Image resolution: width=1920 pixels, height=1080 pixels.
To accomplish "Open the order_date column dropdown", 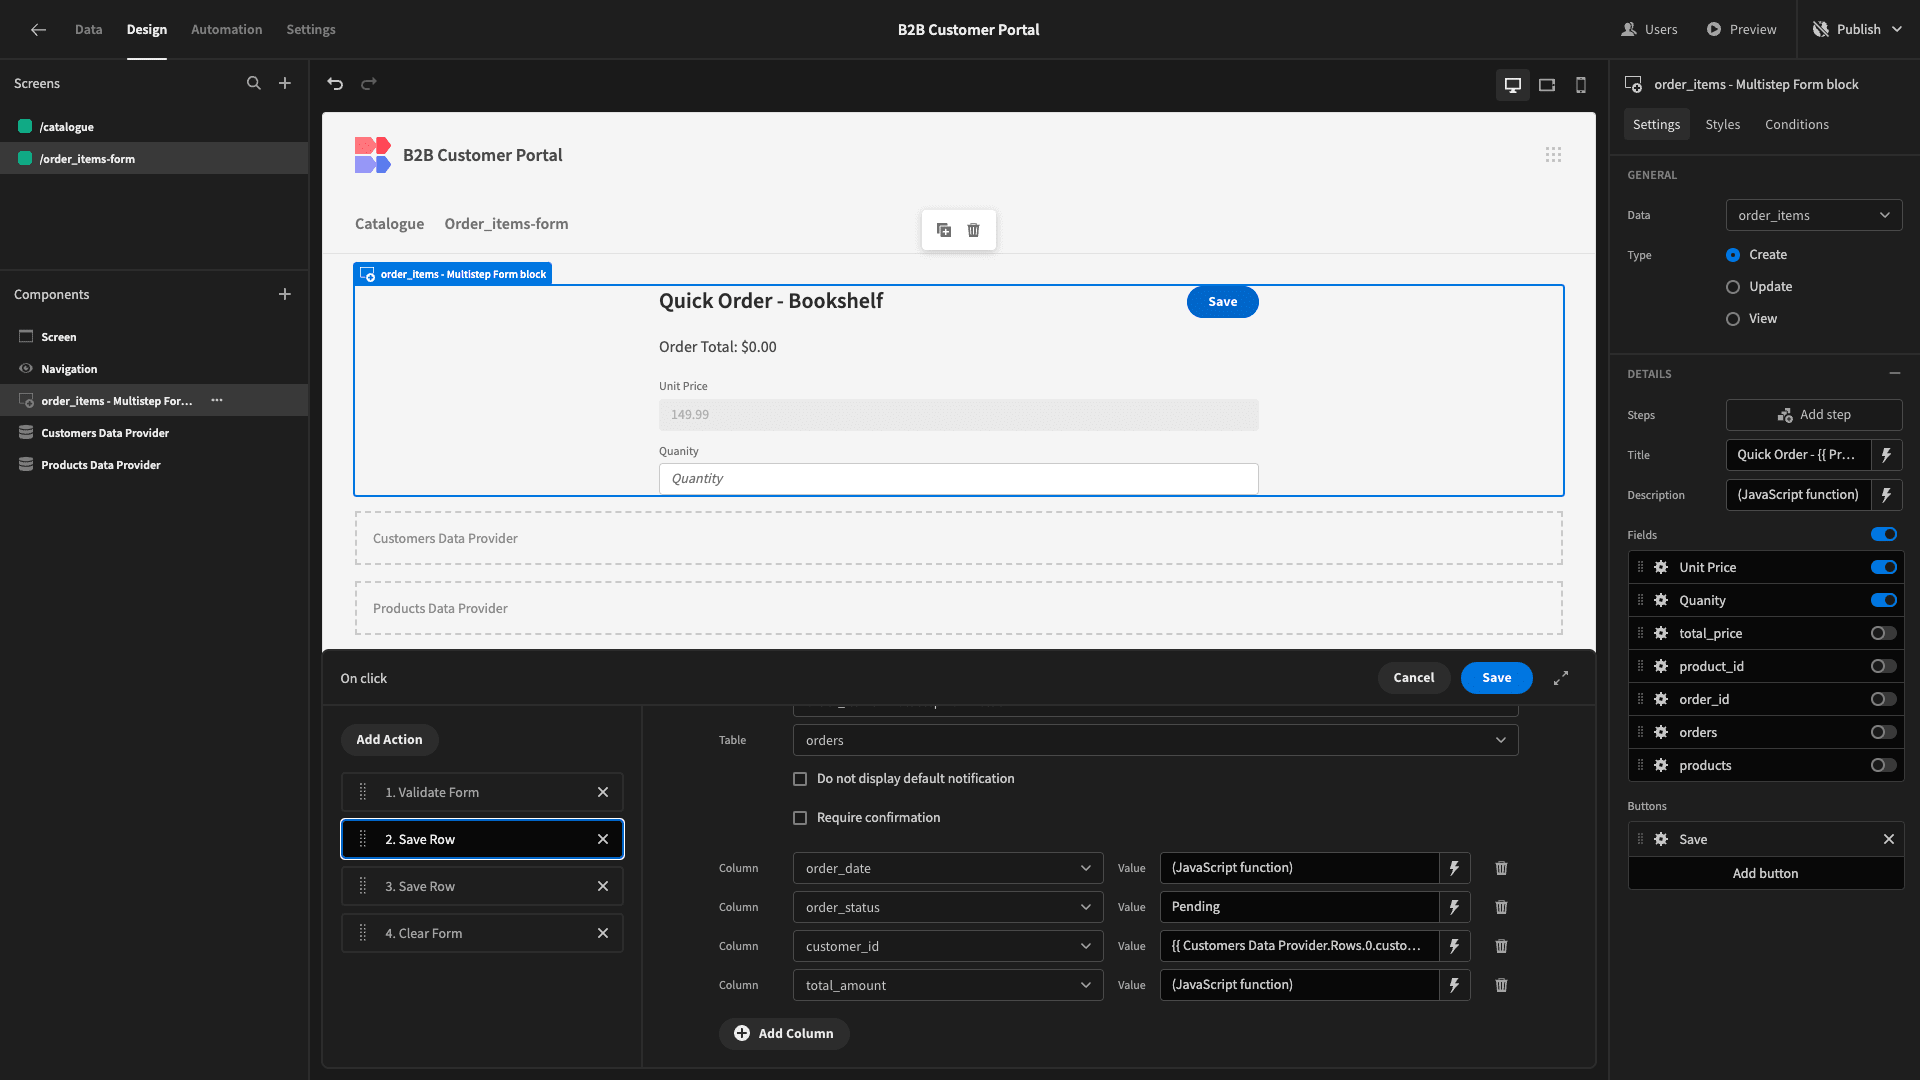I will (x=948, y=868).
